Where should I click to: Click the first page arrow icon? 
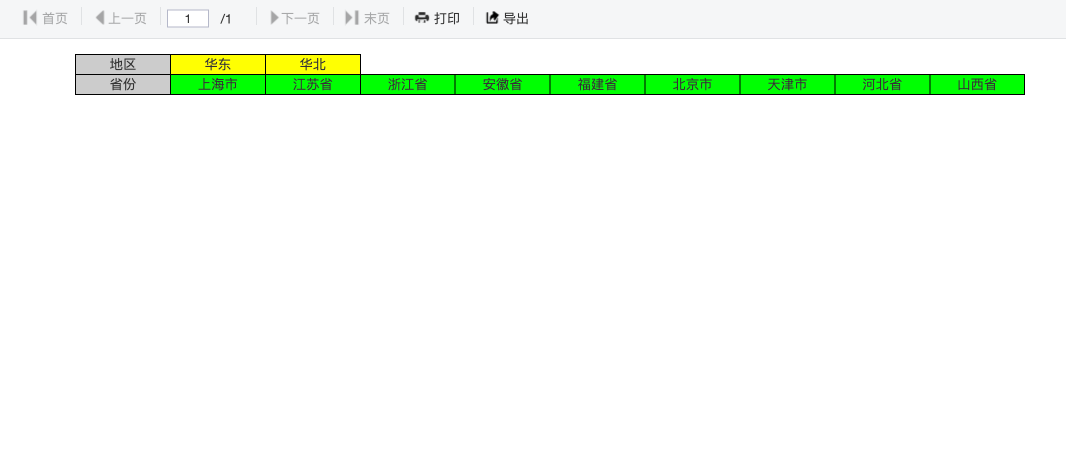click(x=29, y=18)
